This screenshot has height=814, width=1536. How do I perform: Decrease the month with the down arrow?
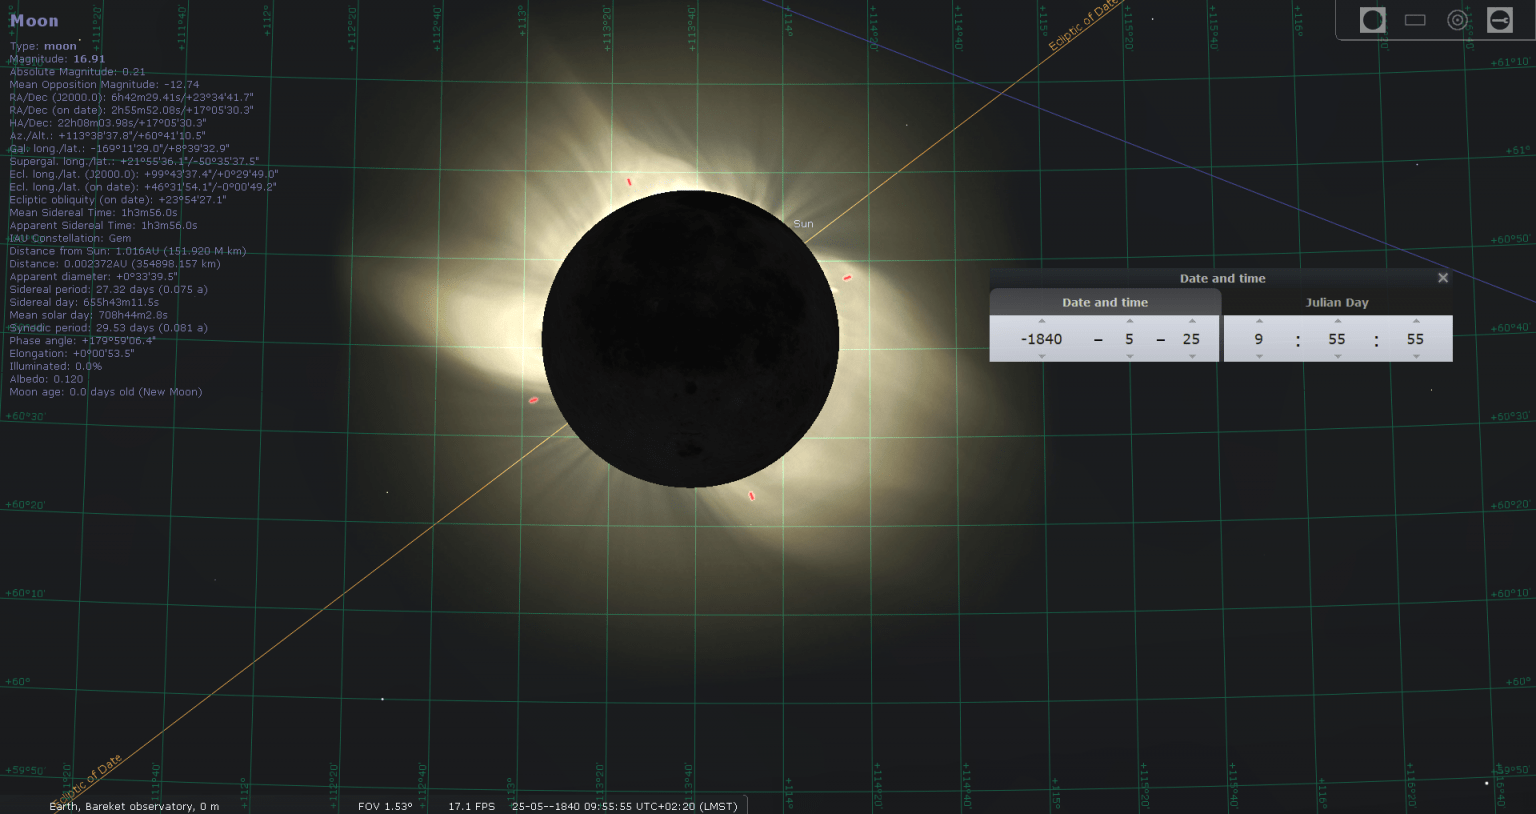1129,356
